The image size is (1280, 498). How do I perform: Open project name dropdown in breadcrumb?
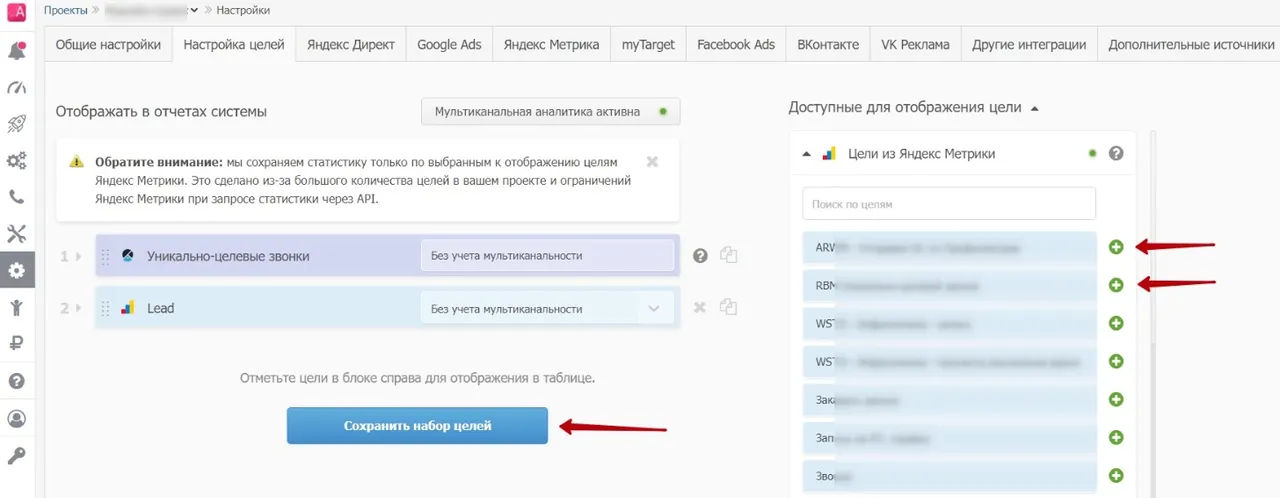pos(194,10)
